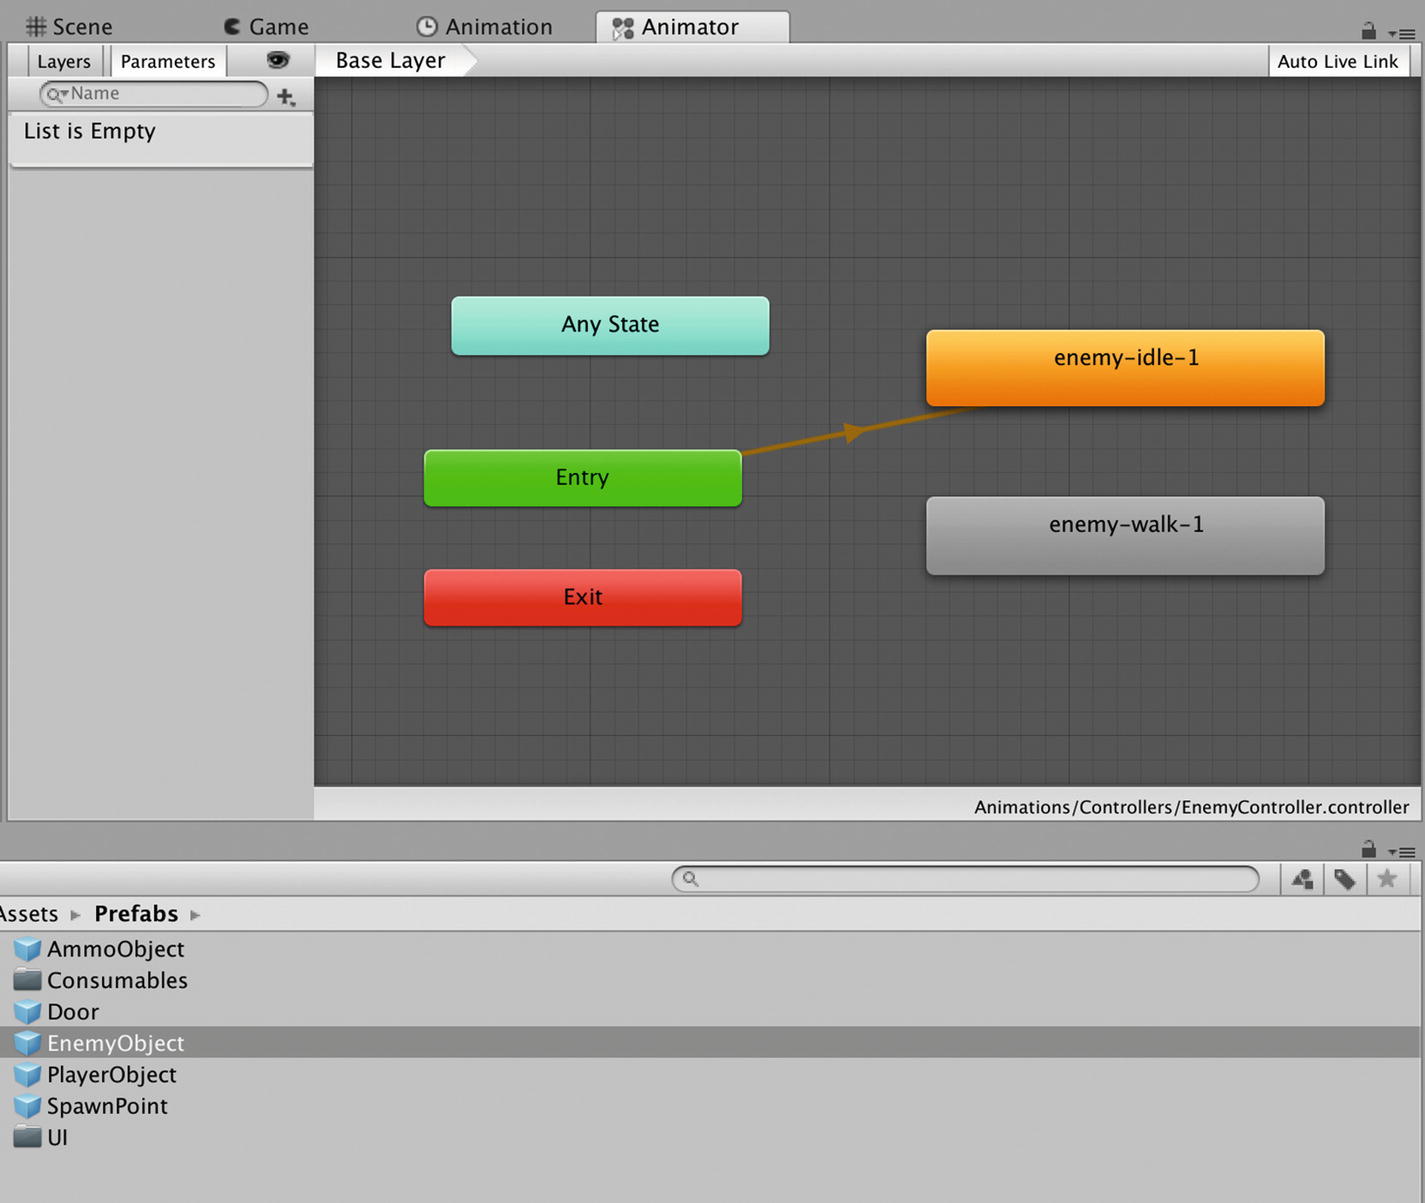1425x1203 pixels.
Task: Open the Animation tab
Action: coord(485,27)
